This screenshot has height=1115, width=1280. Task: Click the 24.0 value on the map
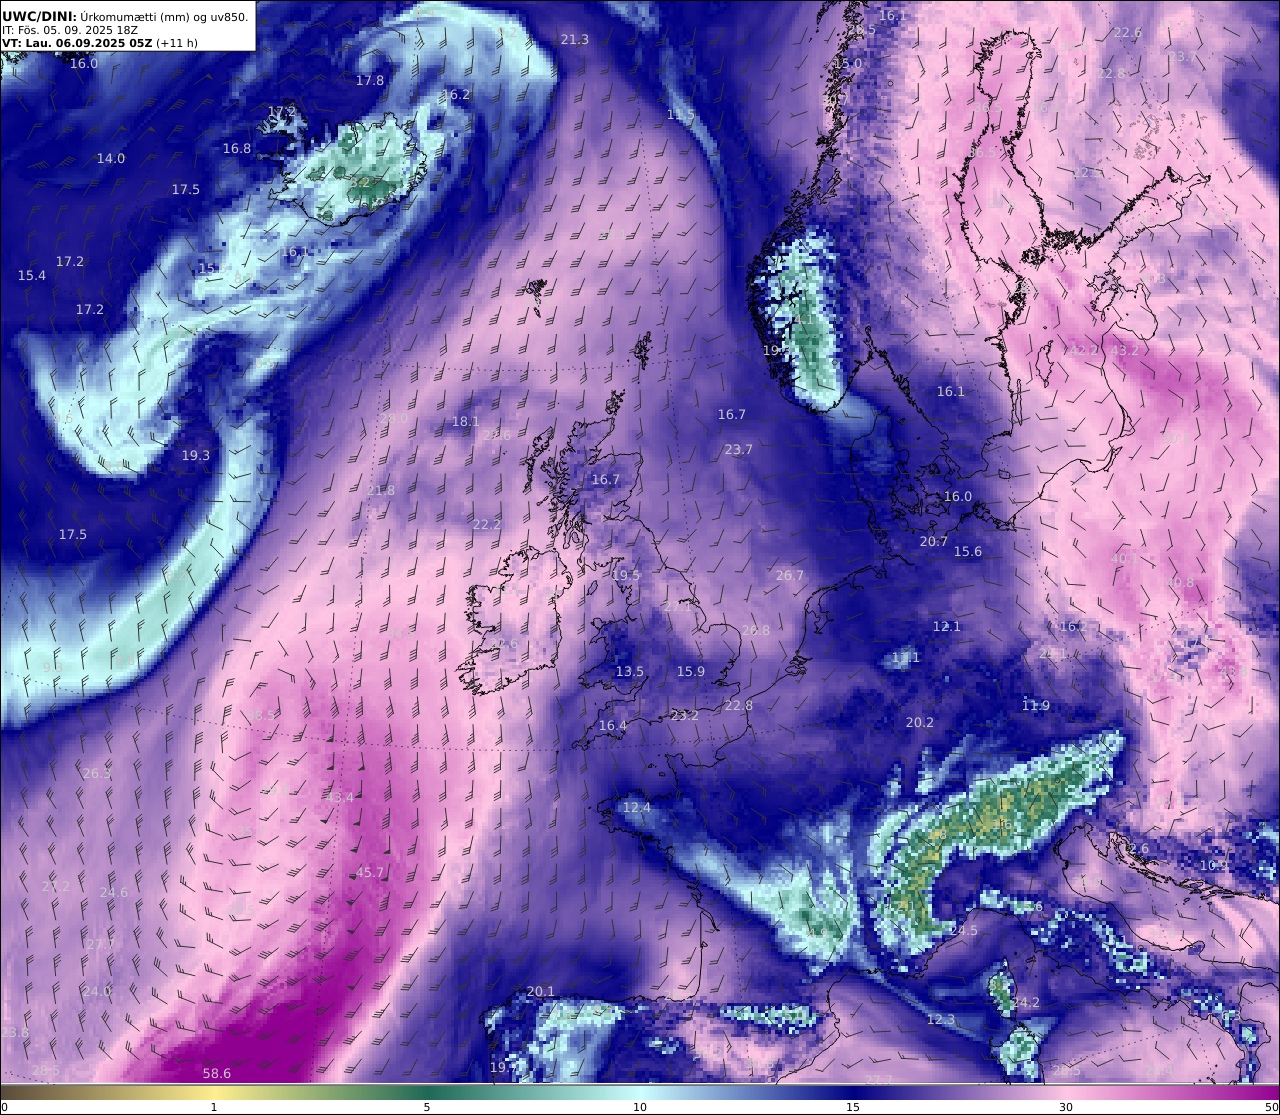pyautogui.click(x=97, y=991)
